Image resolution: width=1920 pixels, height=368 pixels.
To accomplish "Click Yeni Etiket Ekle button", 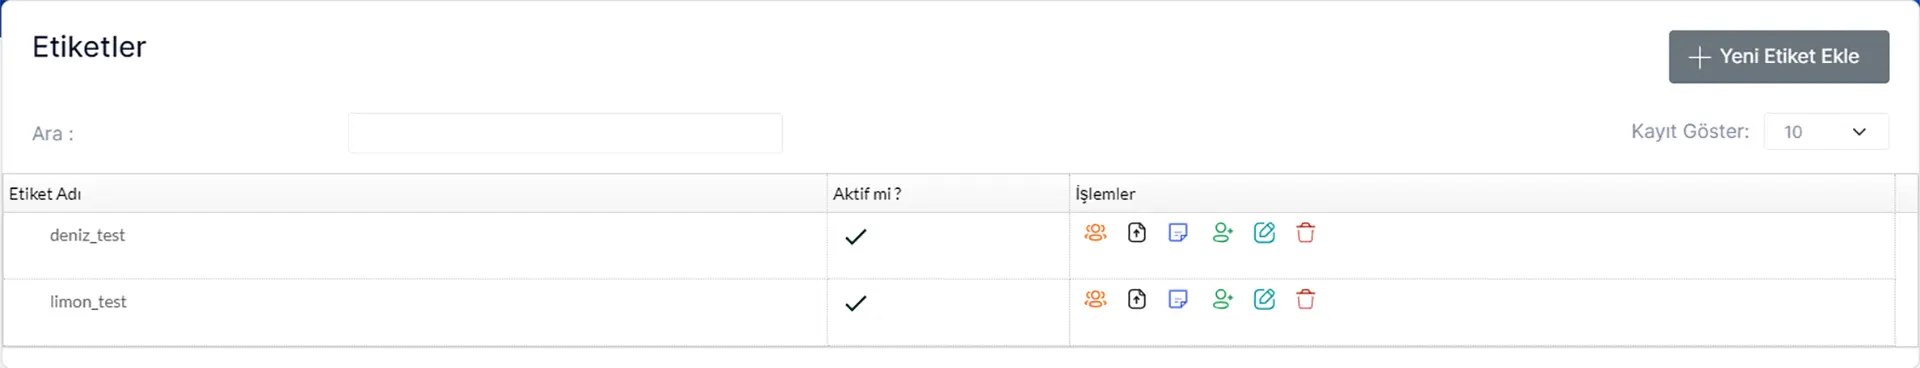I will pos(1778,57).
